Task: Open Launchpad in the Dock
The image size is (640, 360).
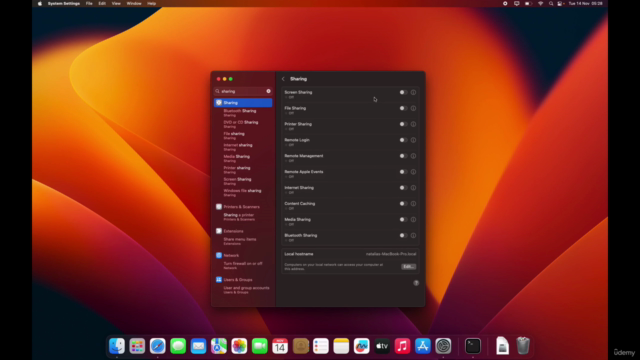Action: 137,346
